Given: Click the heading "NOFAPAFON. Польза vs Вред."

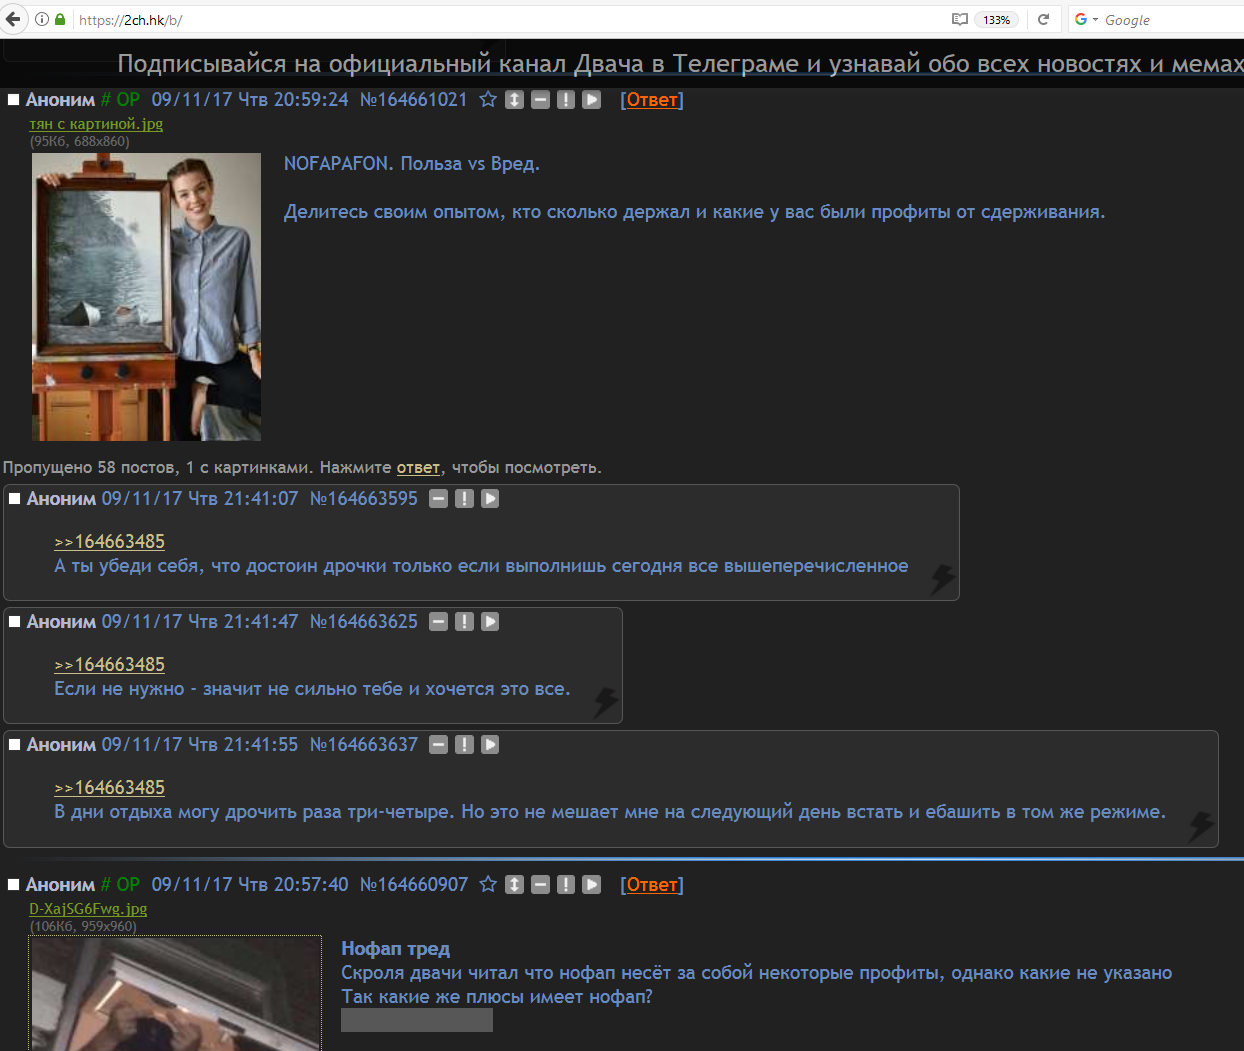Looking at the screenshot, I should click(412, 163).
